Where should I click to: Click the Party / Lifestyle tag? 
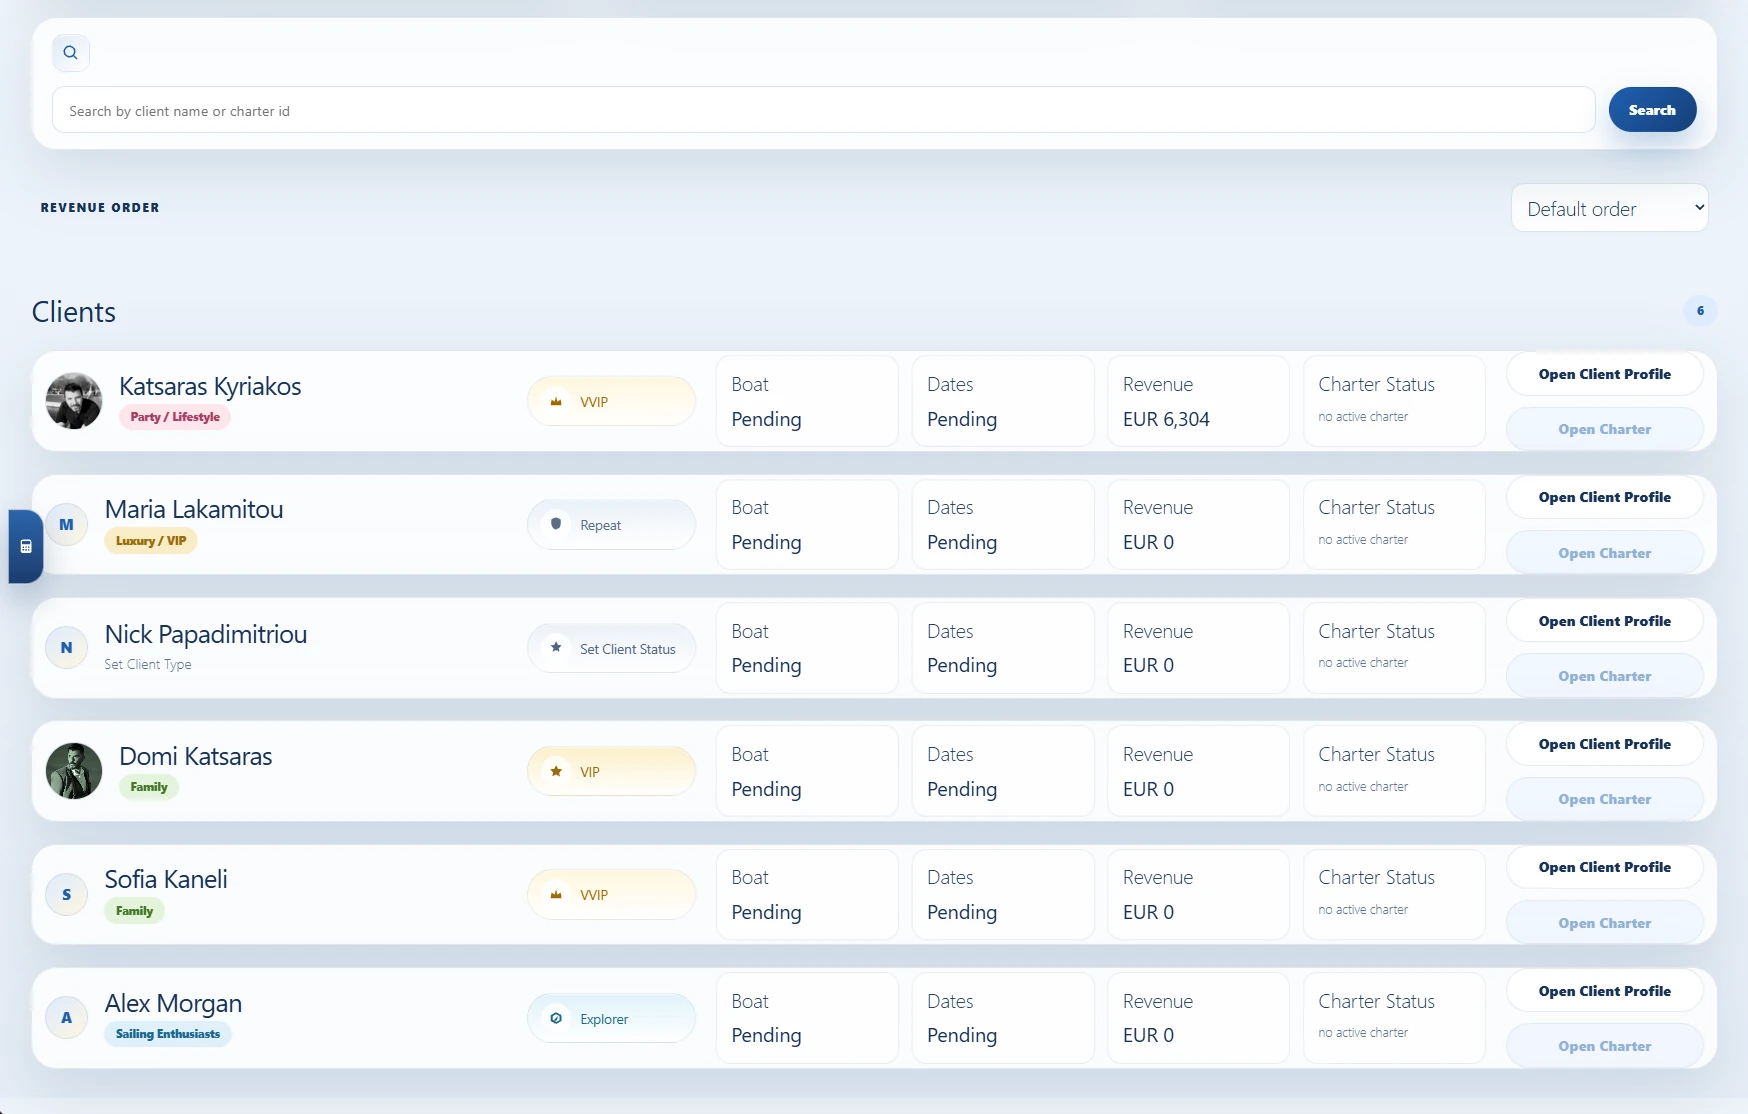(175, 417)
